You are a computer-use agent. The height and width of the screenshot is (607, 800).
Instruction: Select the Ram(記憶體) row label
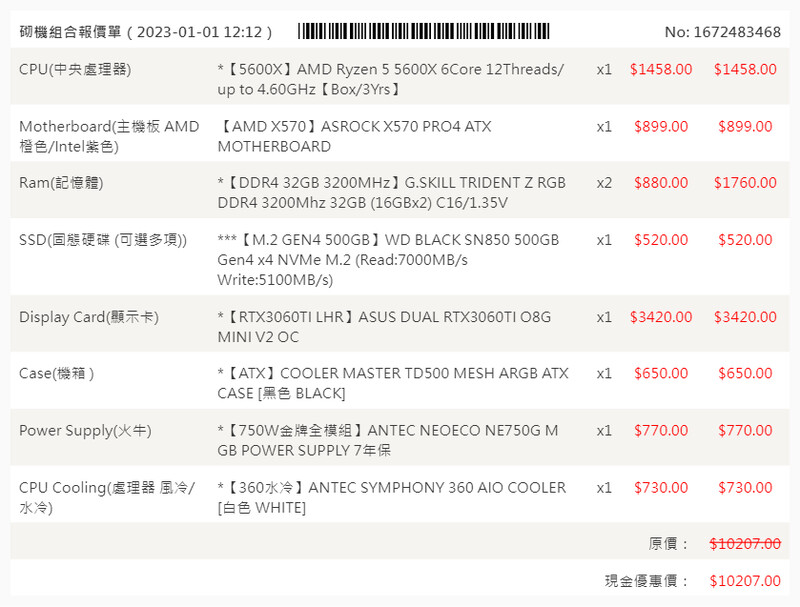click(61, 183)
